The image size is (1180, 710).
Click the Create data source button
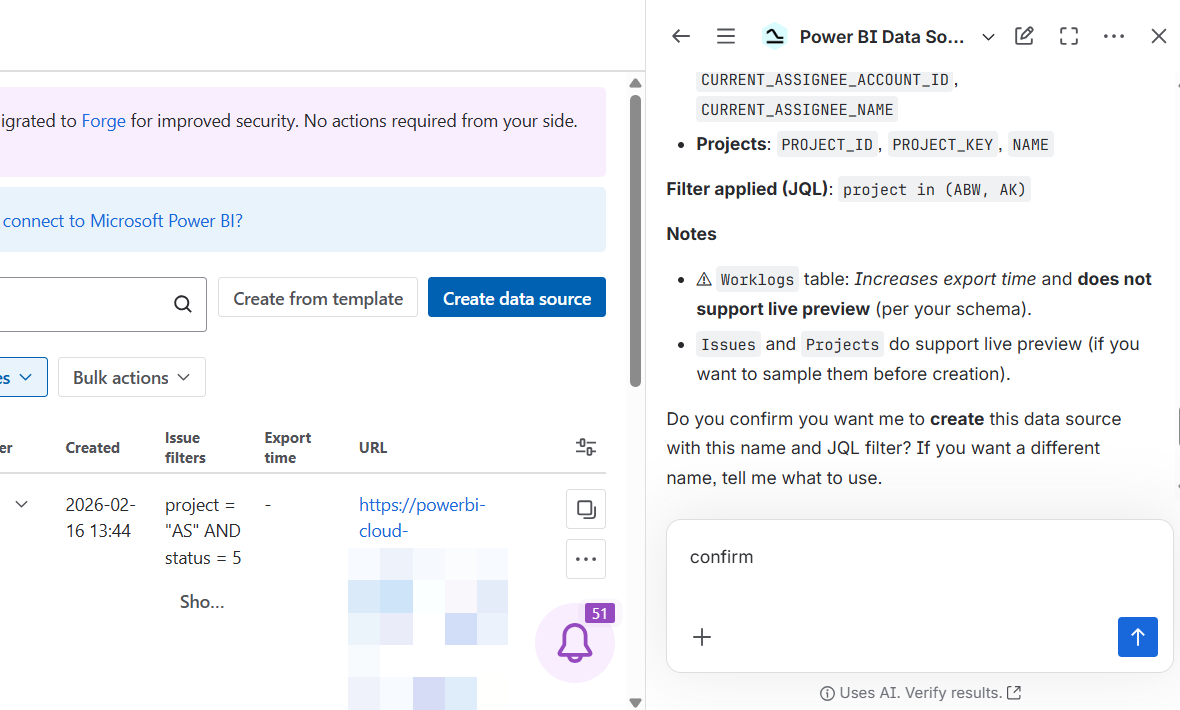[x=516, y=298]
